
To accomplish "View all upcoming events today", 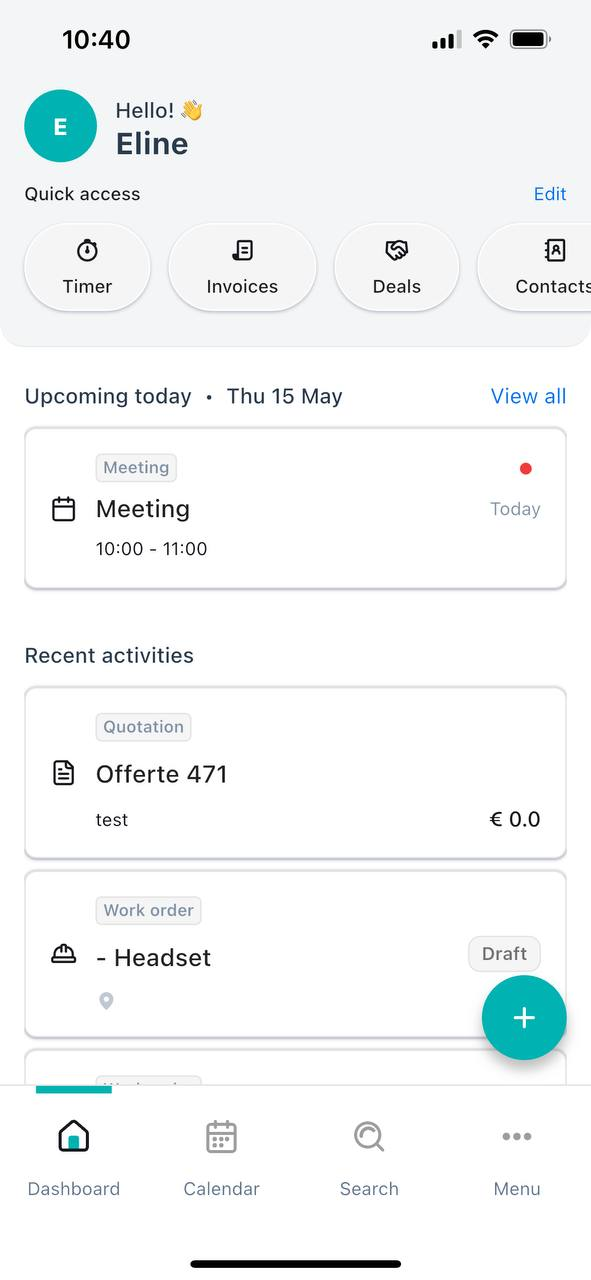I will point(528,396).
